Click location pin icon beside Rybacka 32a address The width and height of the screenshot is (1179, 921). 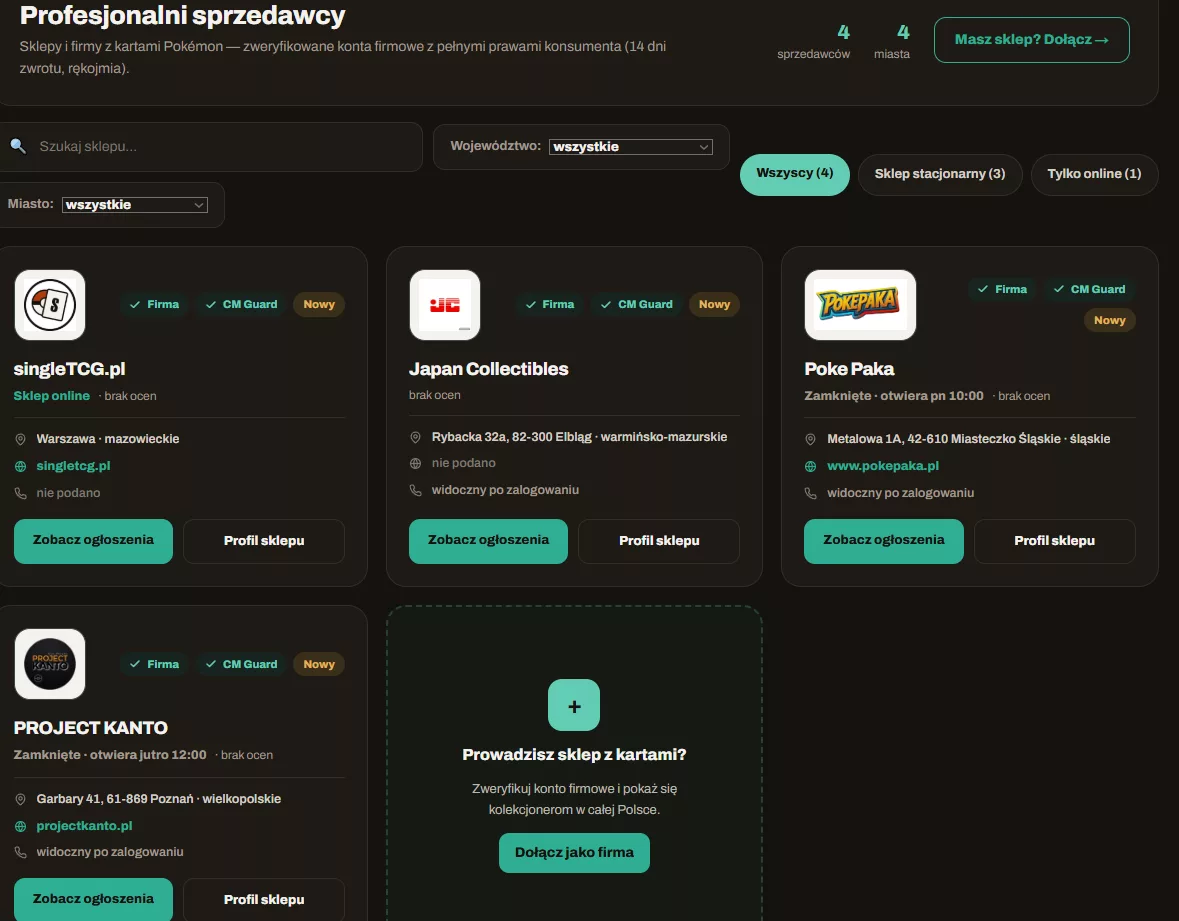(x=415, y=437)
